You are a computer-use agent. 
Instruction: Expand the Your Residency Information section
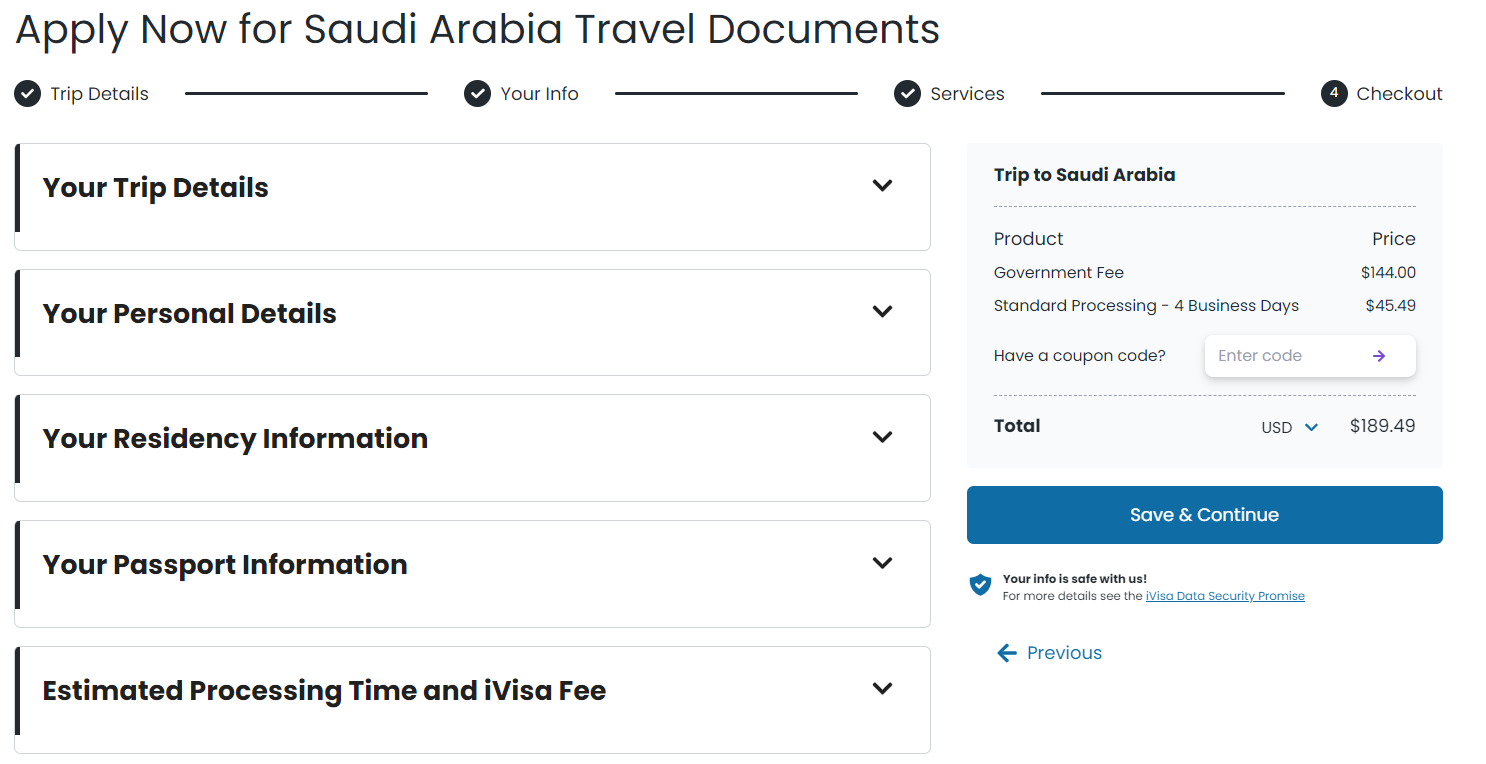(882, 437)
